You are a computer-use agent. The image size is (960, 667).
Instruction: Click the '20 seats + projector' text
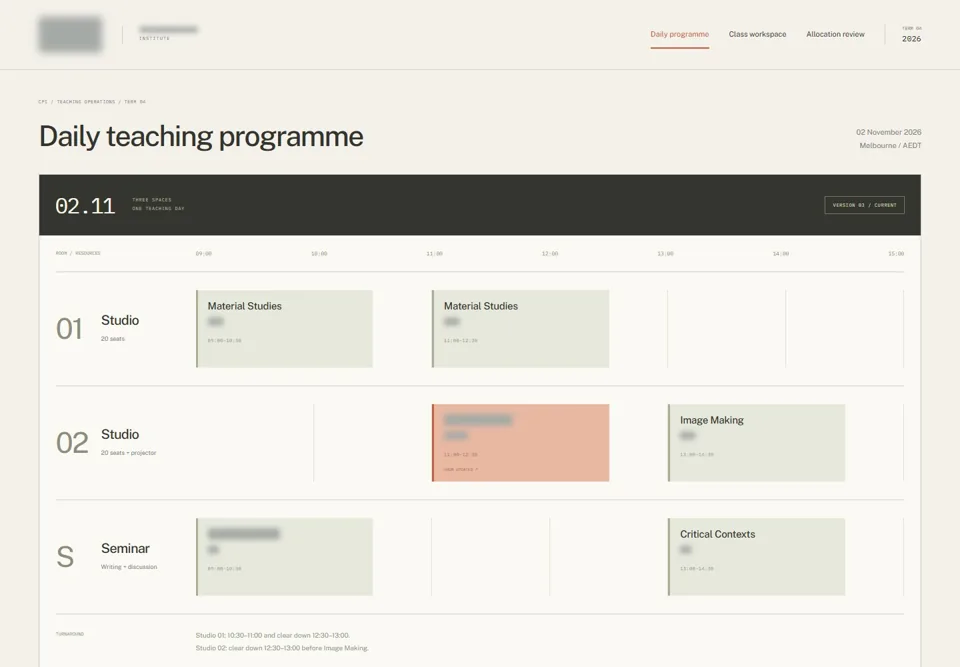pos(129,453)
